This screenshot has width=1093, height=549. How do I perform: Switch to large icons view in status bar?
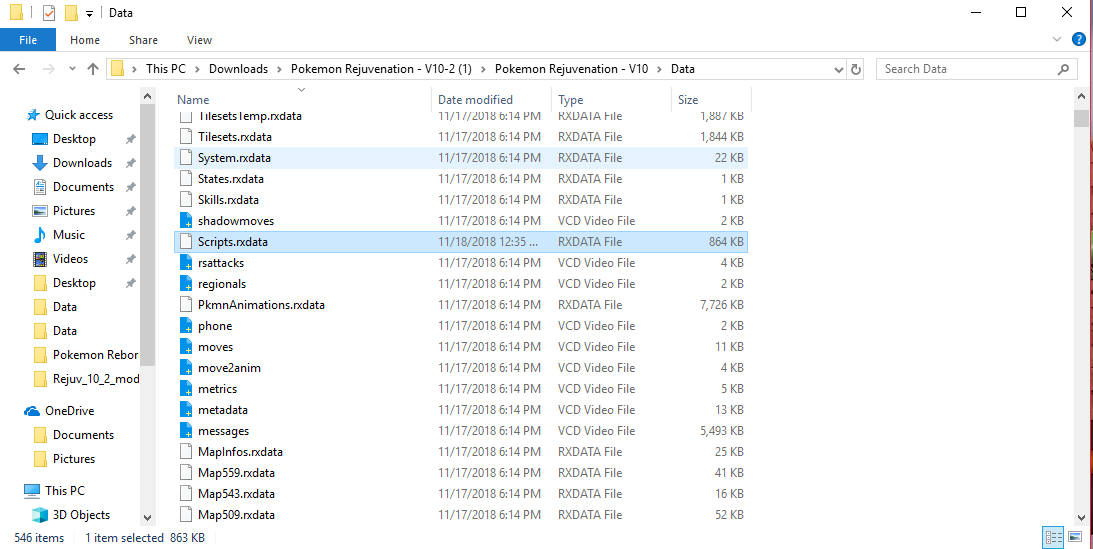1075,537
